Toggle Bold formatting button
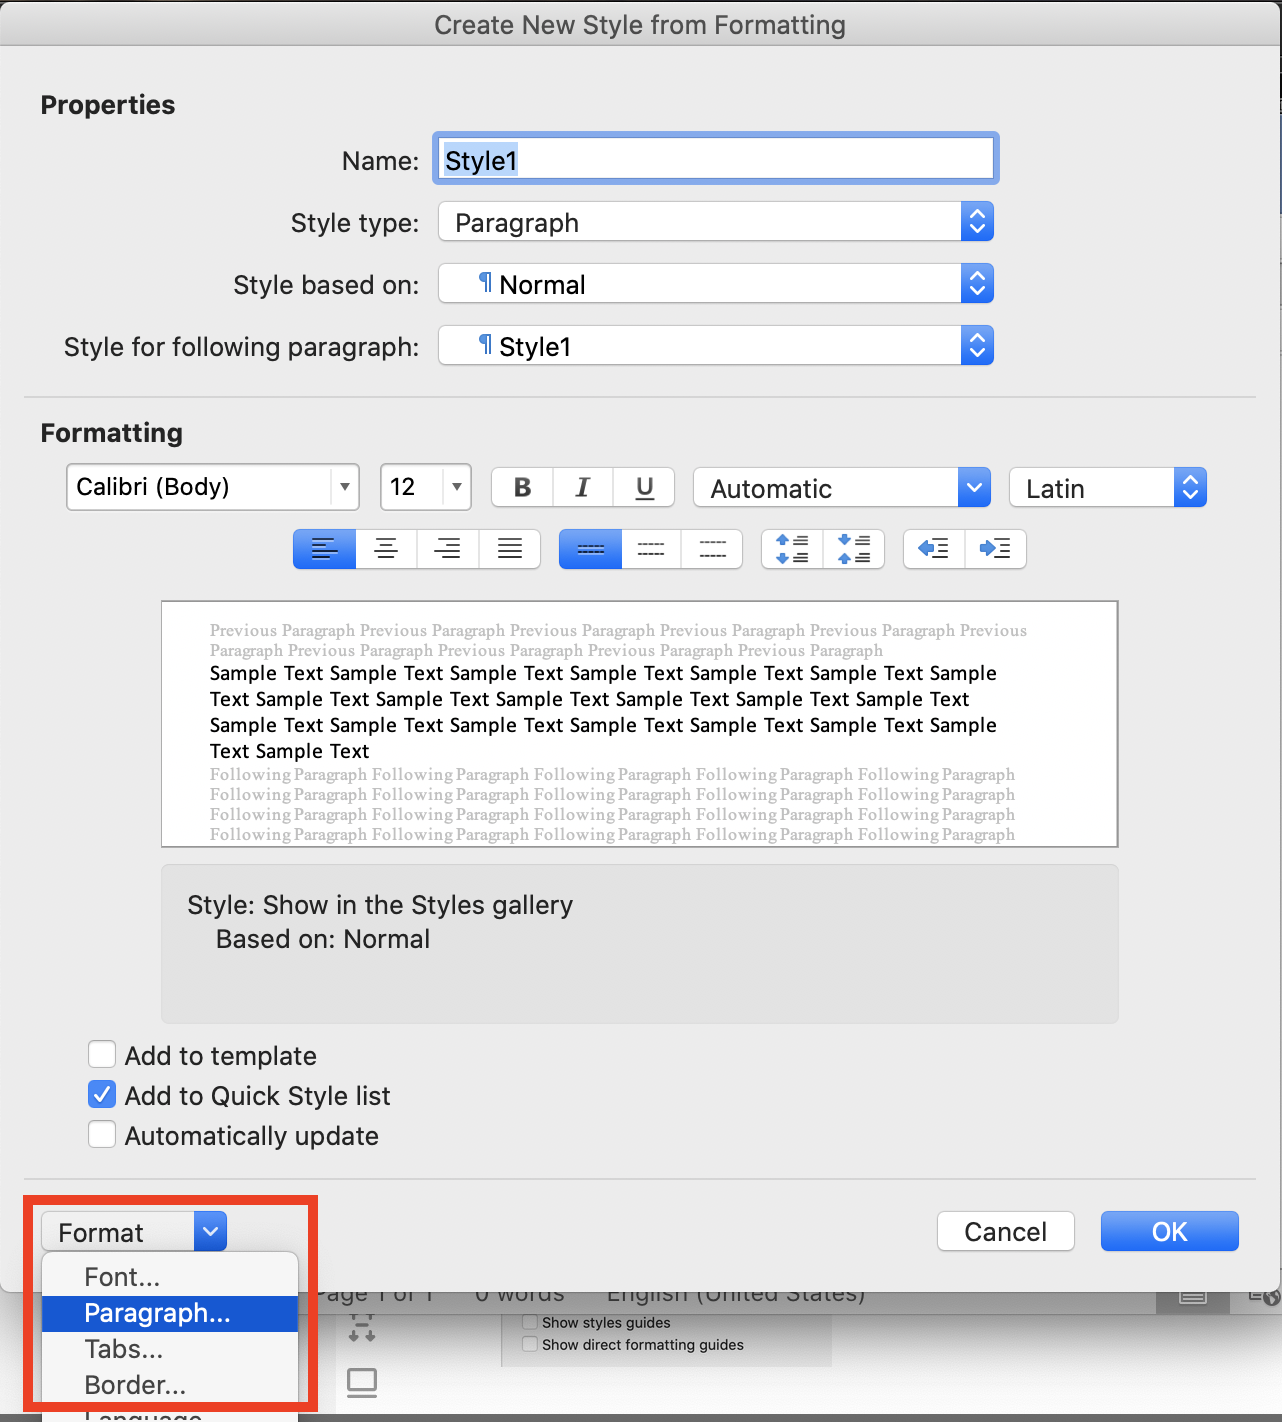 (x=522, y=487)
